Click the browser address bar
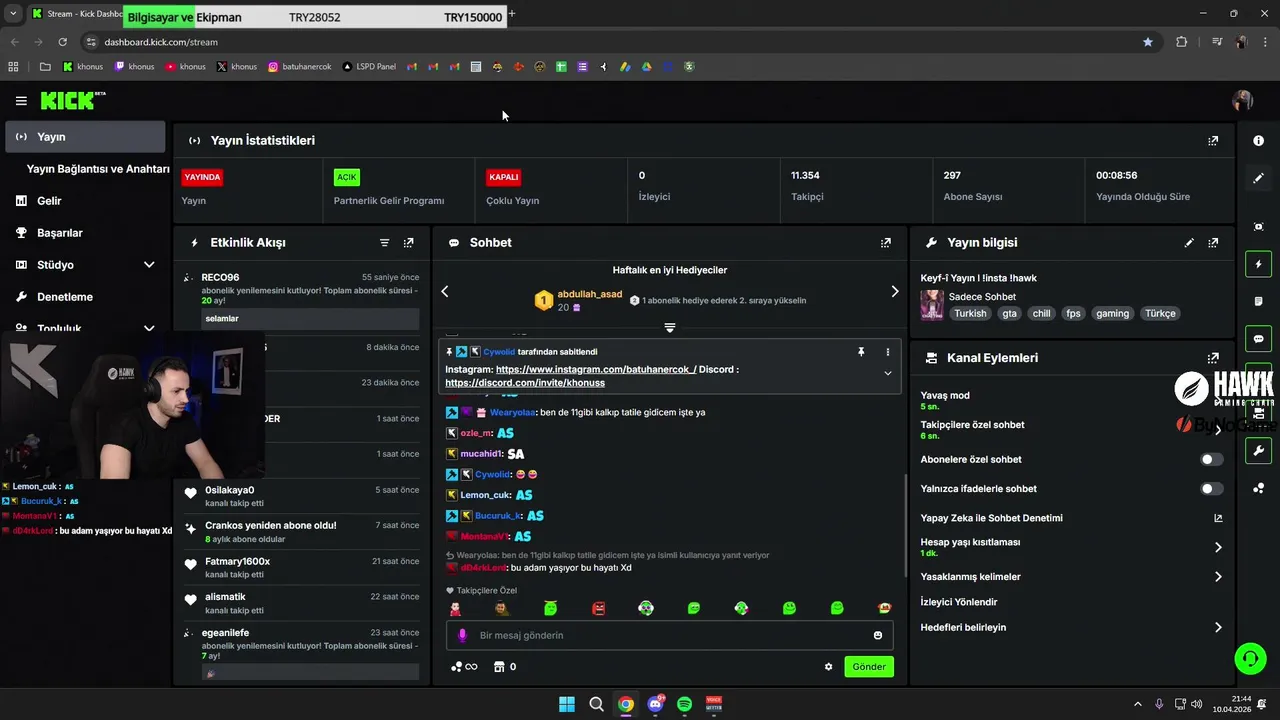1280x720 pixels. [610, 42]
